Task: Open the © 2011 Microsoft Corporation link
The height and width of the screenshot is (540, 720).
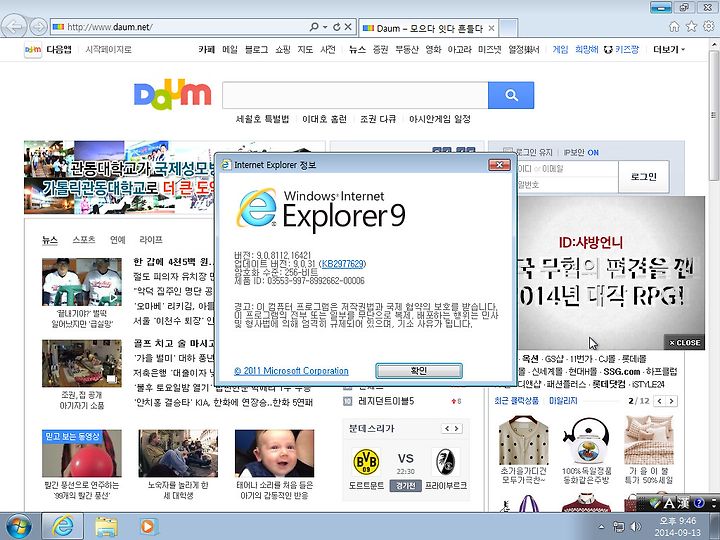Action: [x=291, y=371]
